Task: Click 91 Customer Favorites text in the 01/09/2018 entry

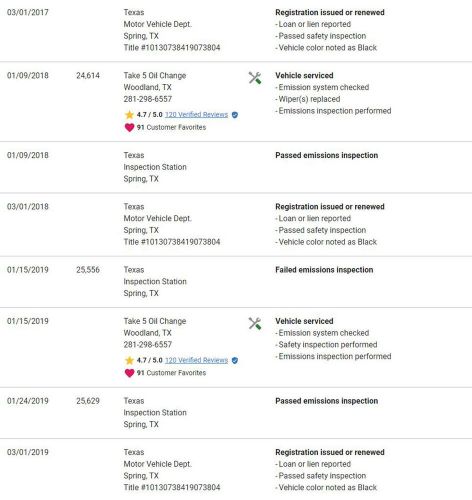Action: tap(171, 127)
